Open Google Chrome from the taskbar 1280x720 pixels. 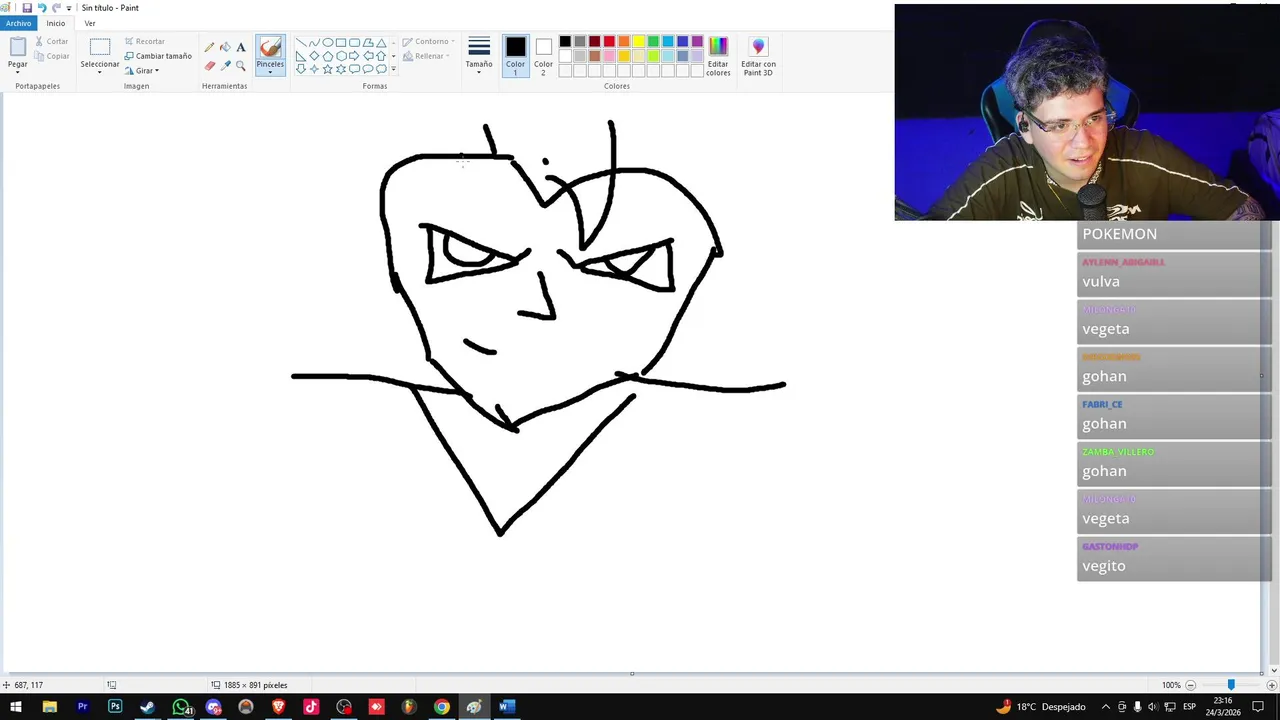pos(441,707)
